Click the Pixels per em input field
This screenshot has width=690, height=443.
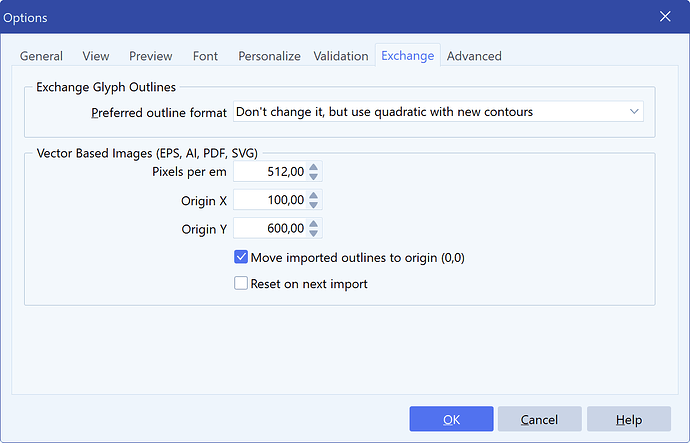point(270,172)
